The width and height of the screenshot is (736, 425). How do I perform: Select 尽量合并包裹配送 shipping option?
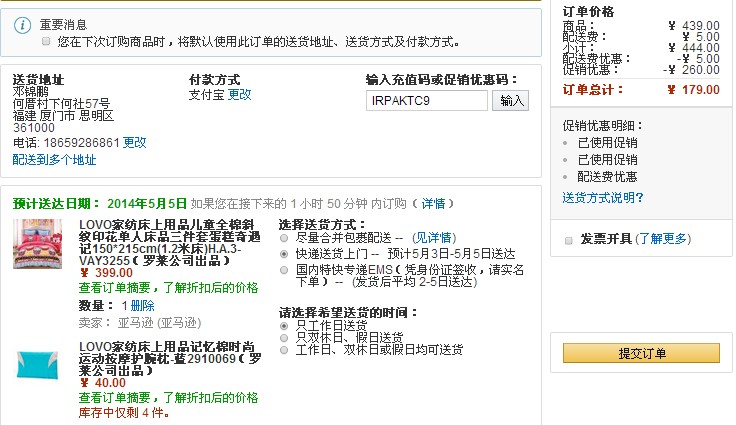[286, 239]
